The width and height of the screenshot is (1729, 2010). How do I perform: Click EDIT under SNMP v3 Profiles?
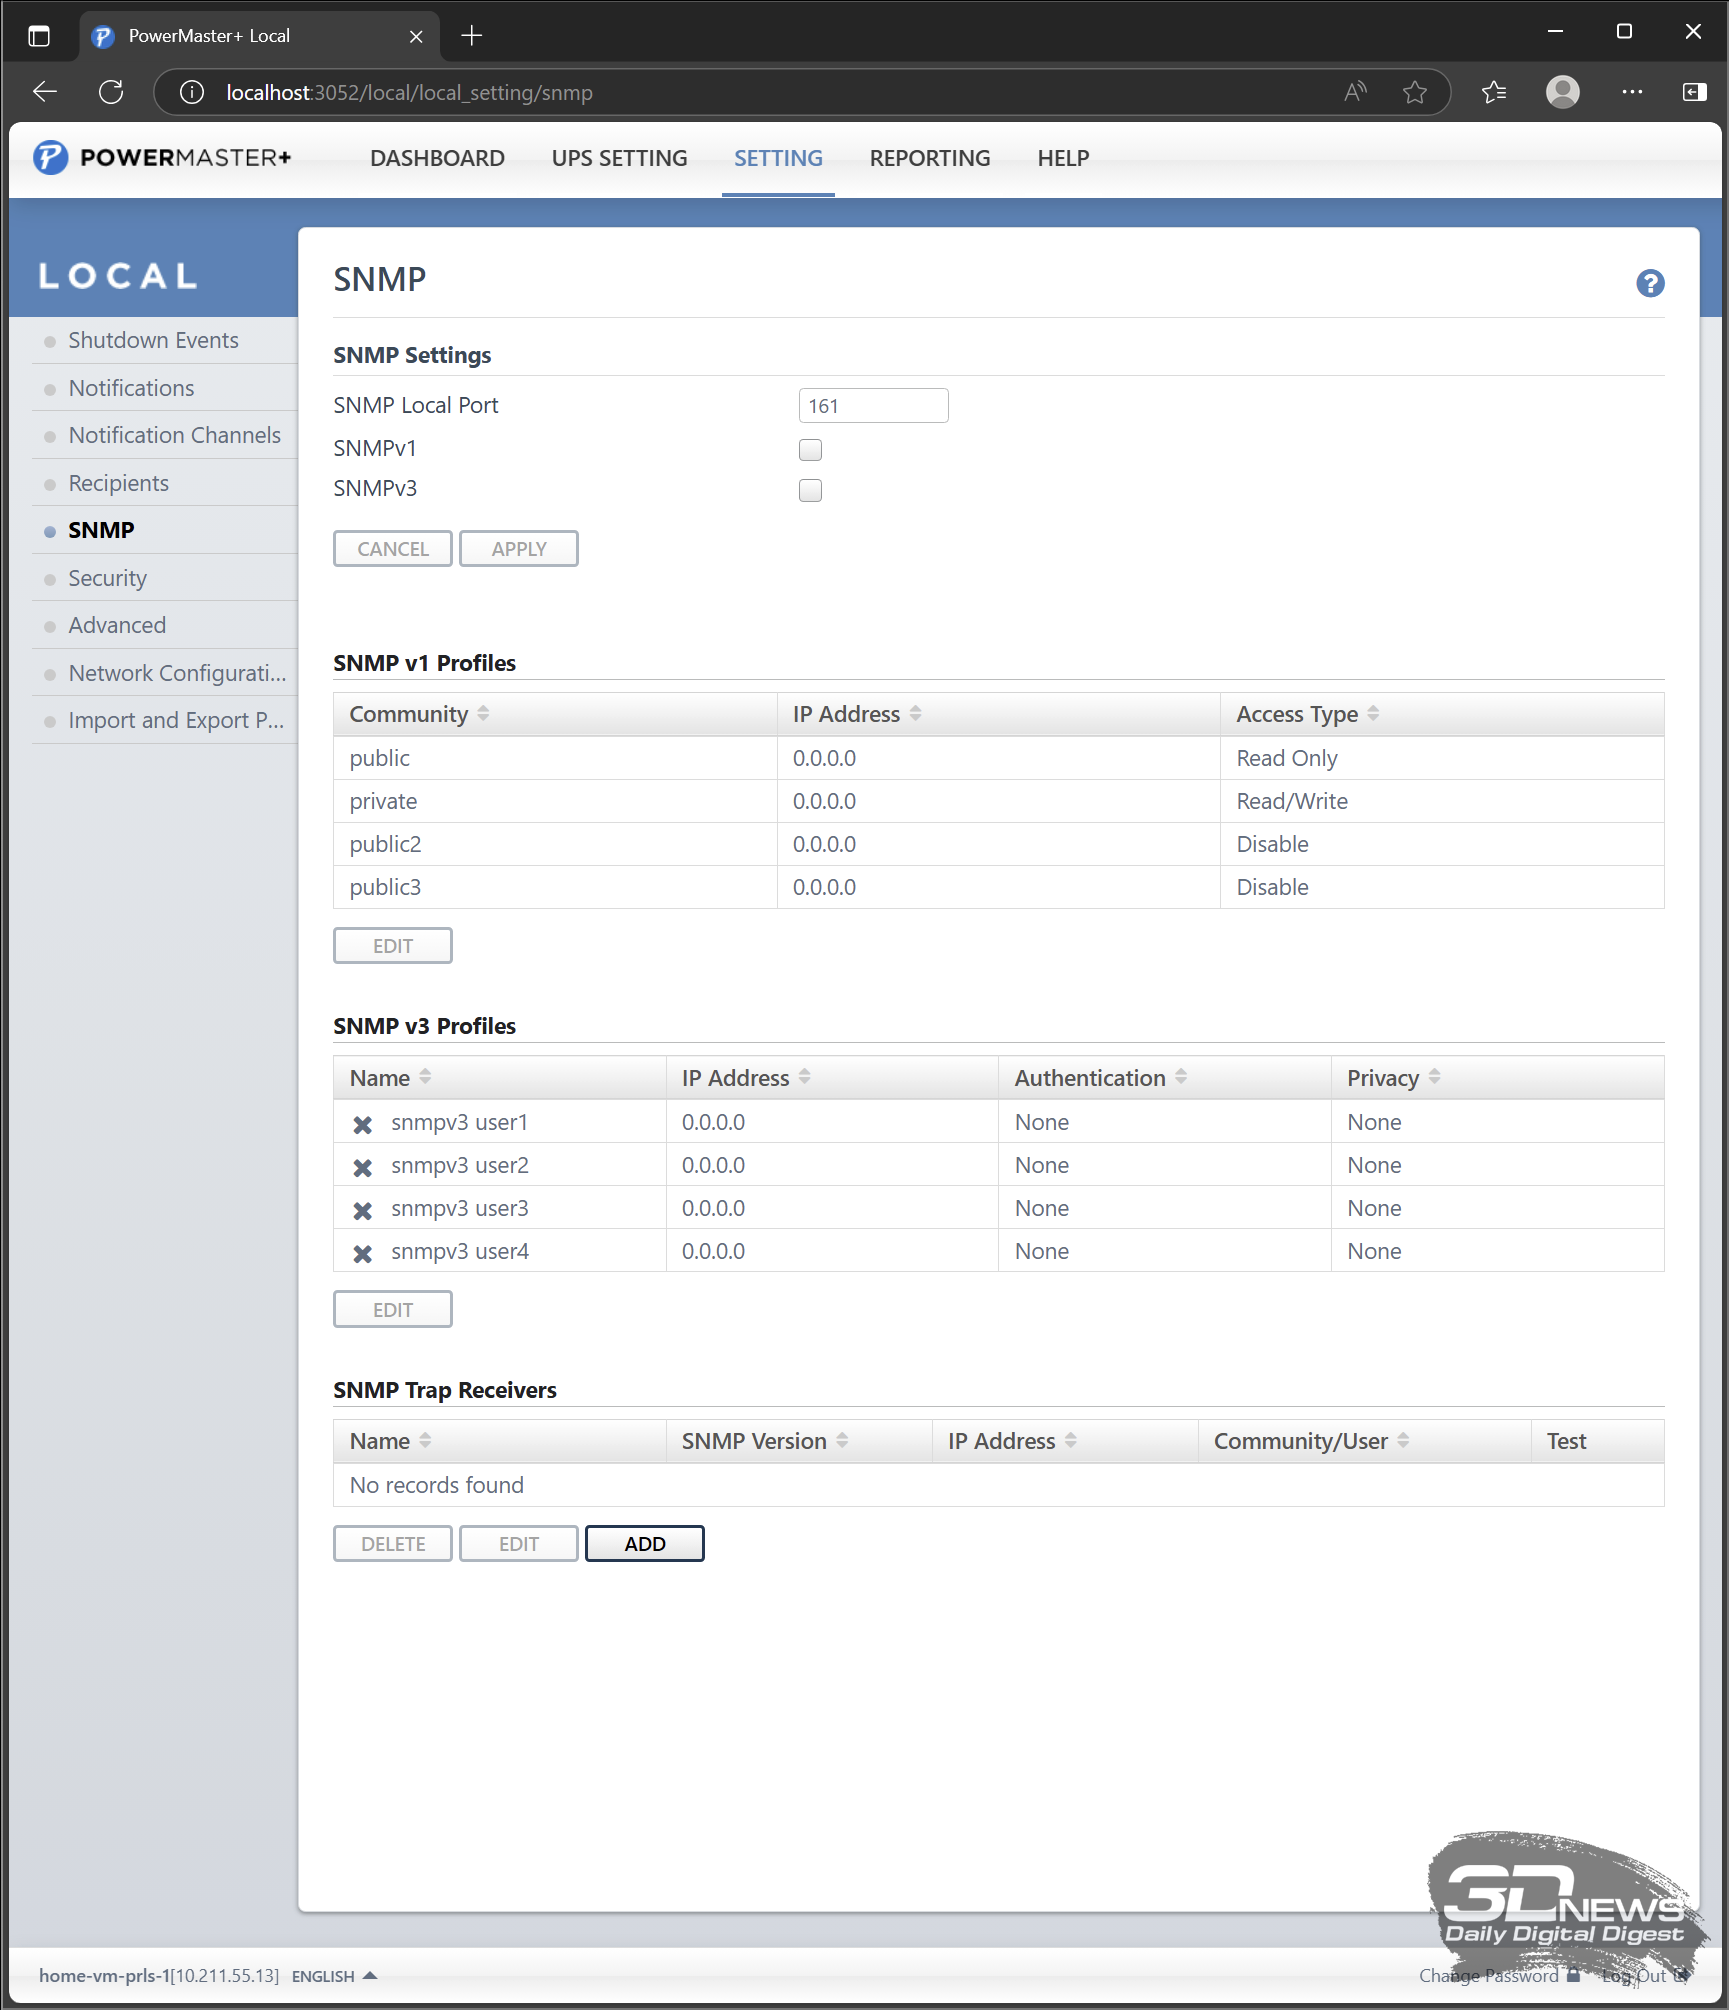pos(393,1310)
